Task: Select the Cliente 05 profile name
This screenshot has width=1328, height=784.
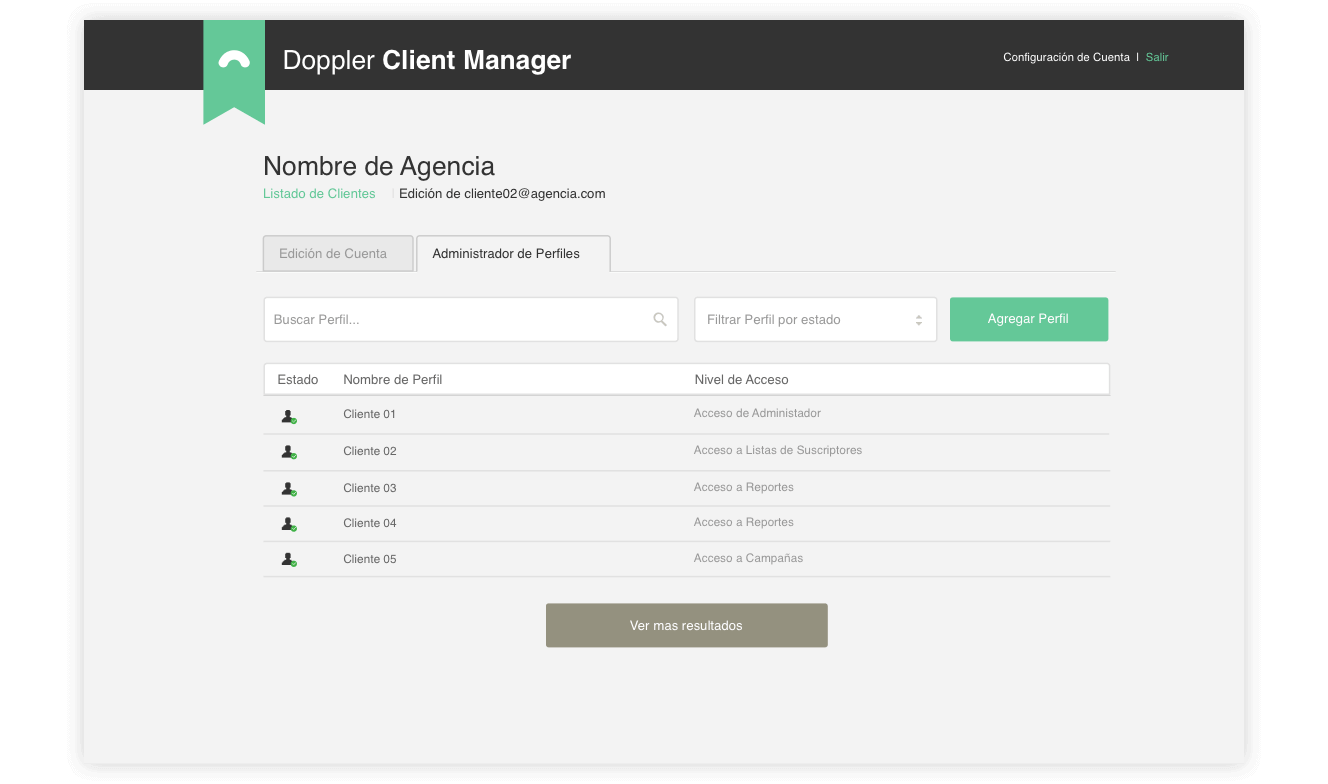Action: pos(370,559)
